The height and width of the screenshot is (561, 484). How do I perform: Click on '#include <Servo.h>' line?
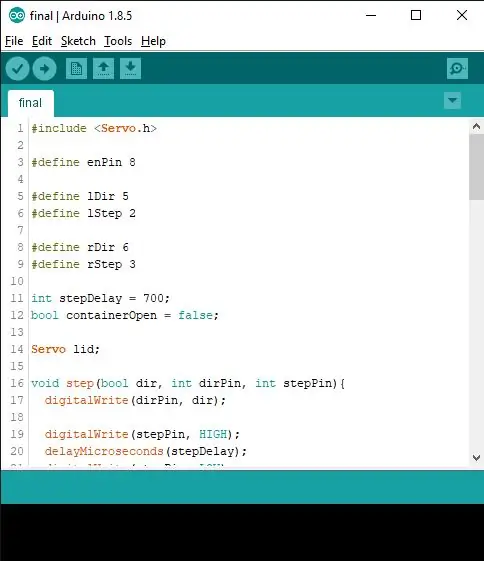click(x=94, y=128)
